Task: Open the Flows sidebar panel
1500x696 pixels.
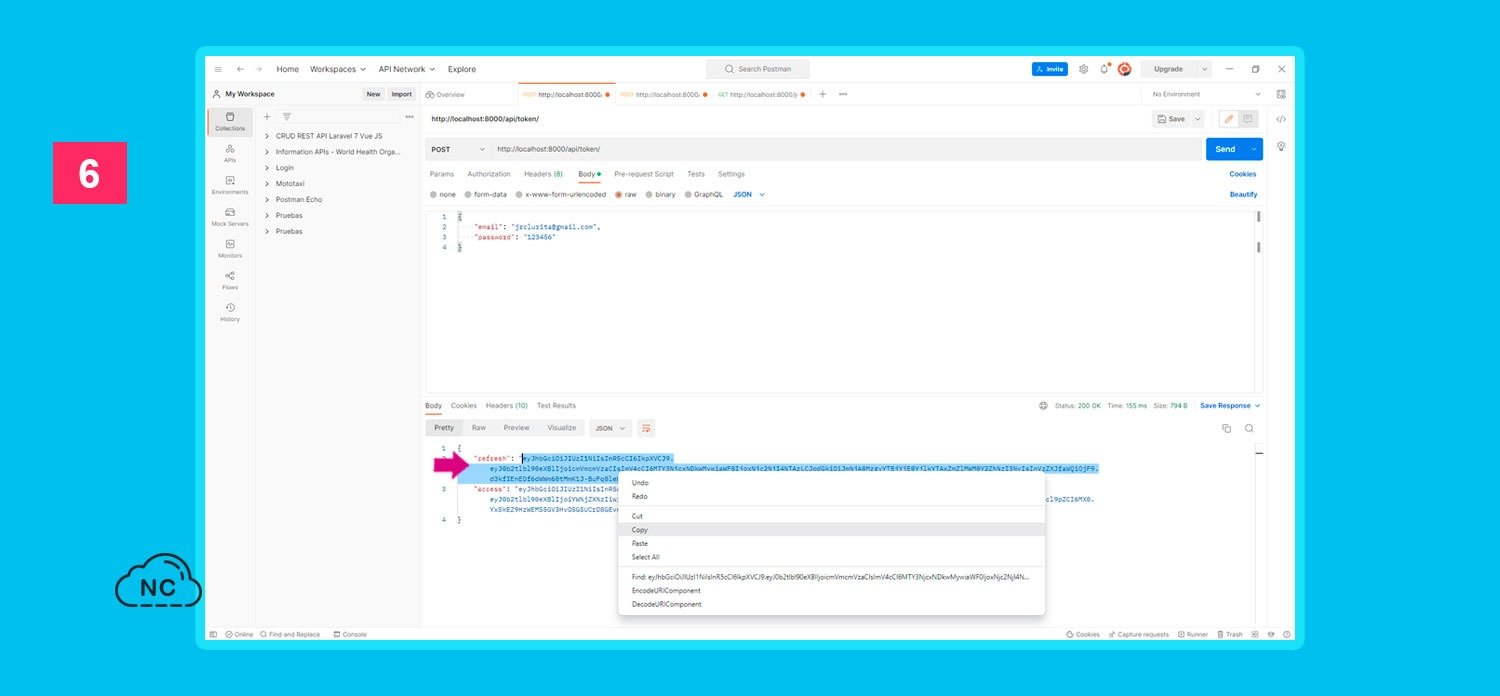Action: [230, 280]
